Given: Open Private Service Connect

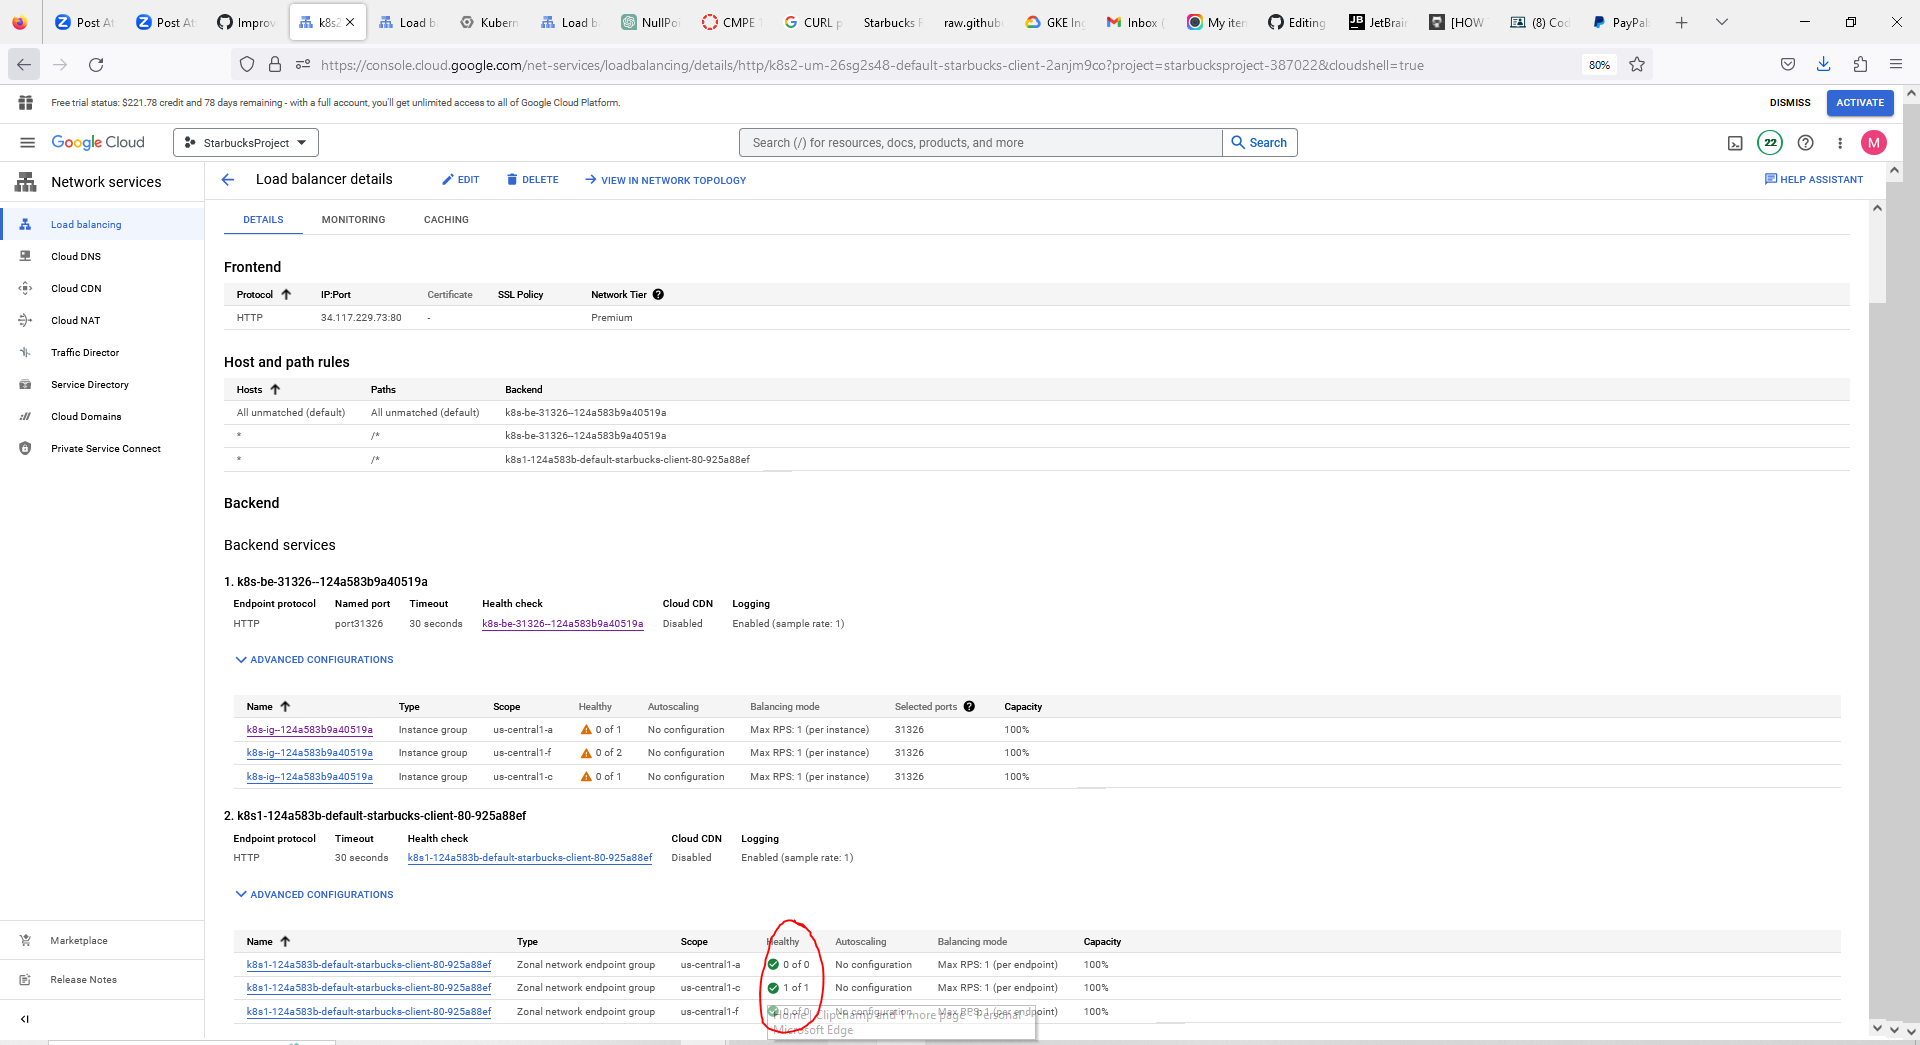Looking at the screenshot, I should coord(106,448).
